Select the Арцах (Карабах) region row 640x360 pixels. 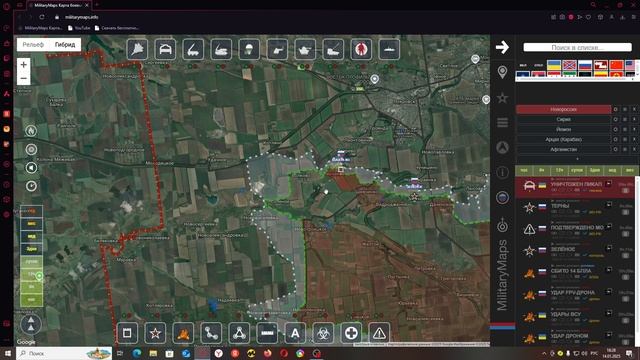(x=563, y=139)
